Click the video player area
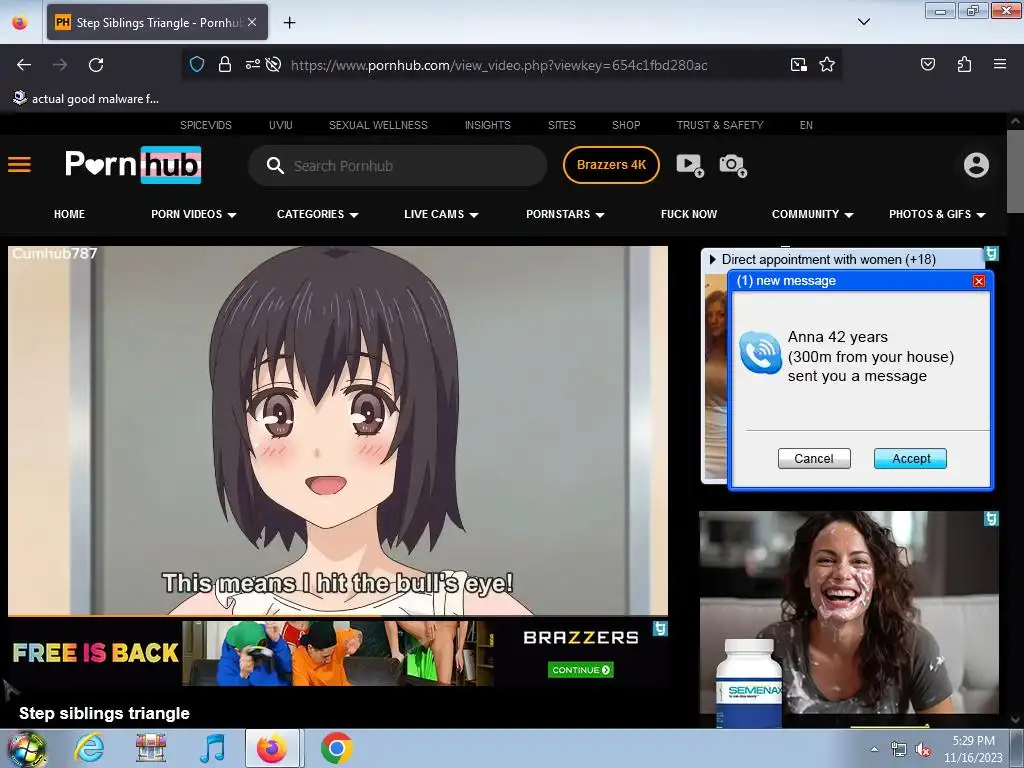1024x768 pixels. point(338,430)
